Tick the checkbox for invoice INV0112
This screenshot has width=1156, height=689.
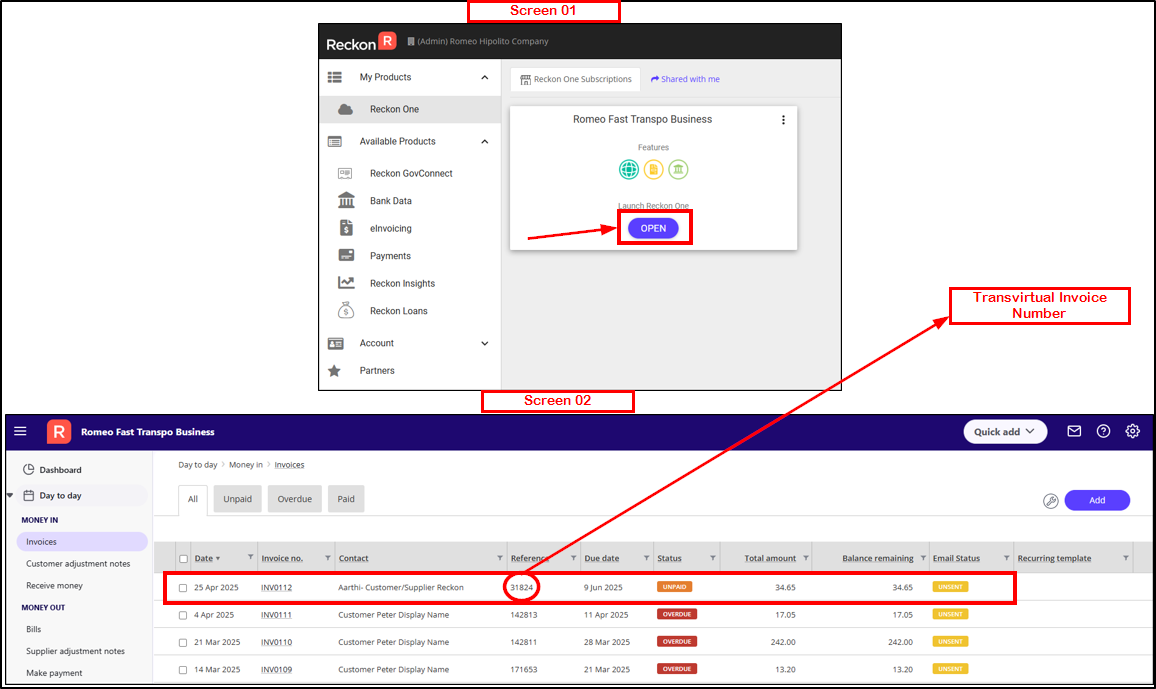[183, 588]
